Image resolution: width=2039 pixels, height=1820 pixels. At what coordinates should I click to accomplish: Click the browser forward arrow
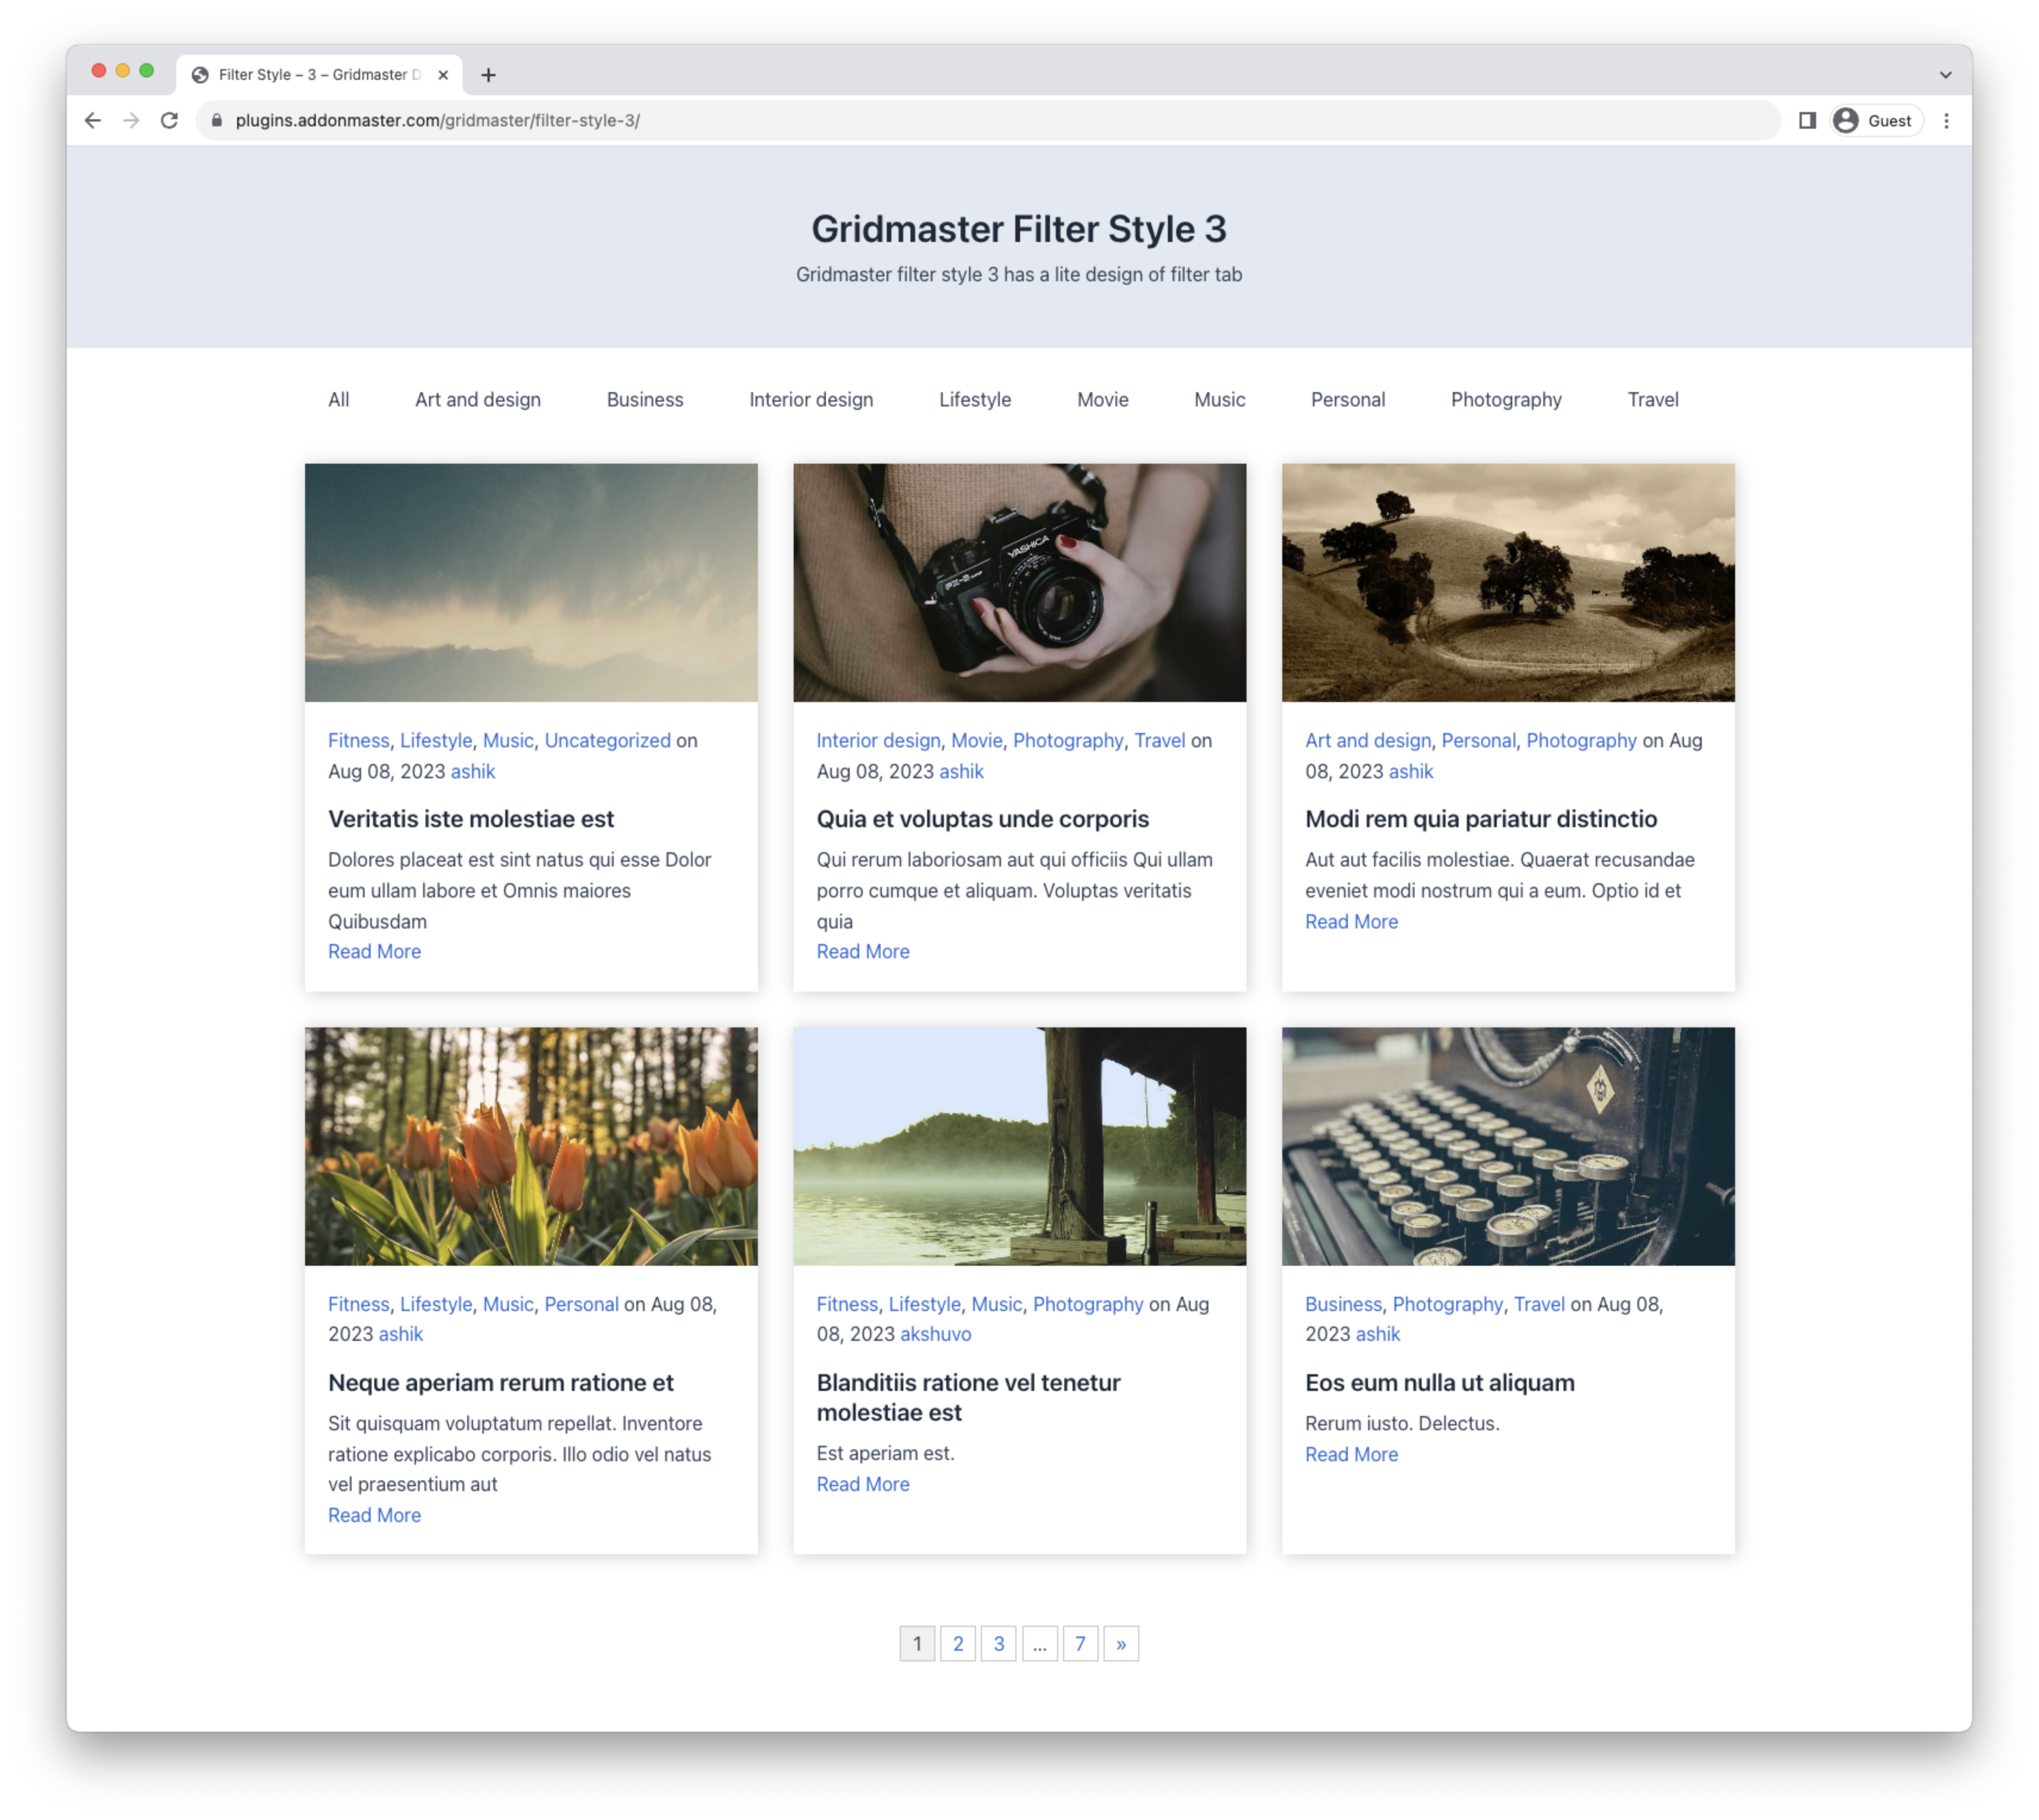click(x=131, y=120)
